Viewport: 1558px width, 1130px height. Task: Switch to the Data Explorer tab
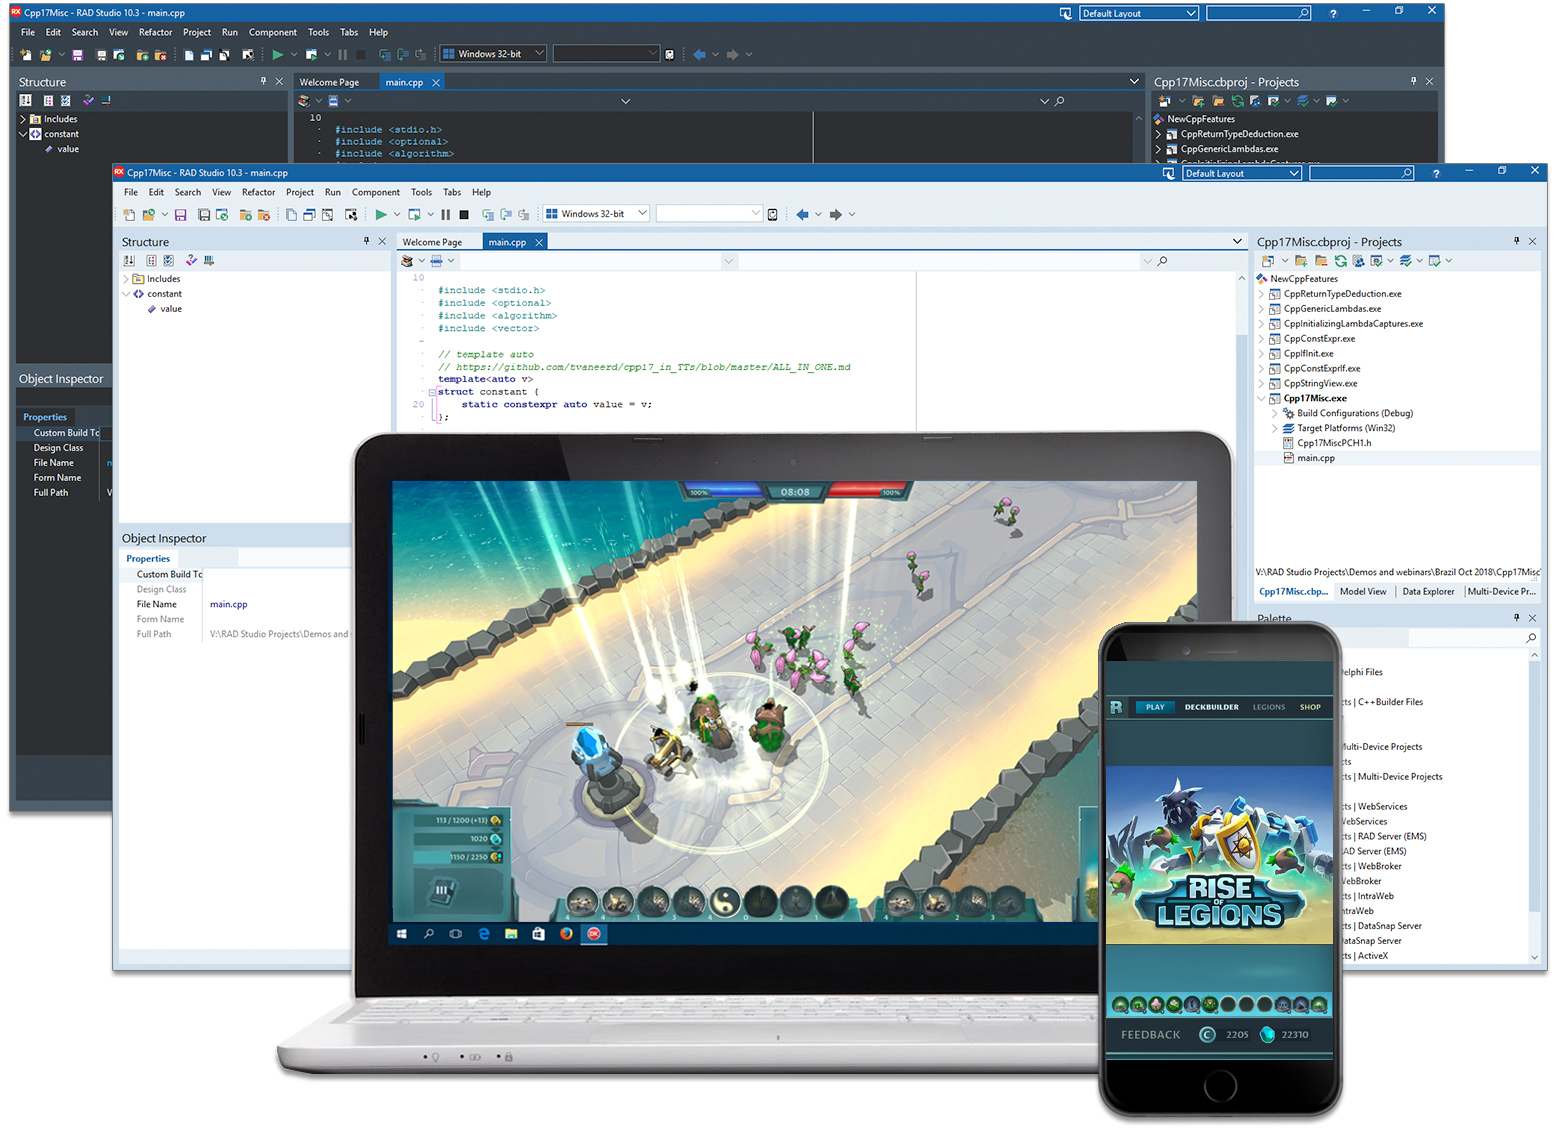point(1428,591)
